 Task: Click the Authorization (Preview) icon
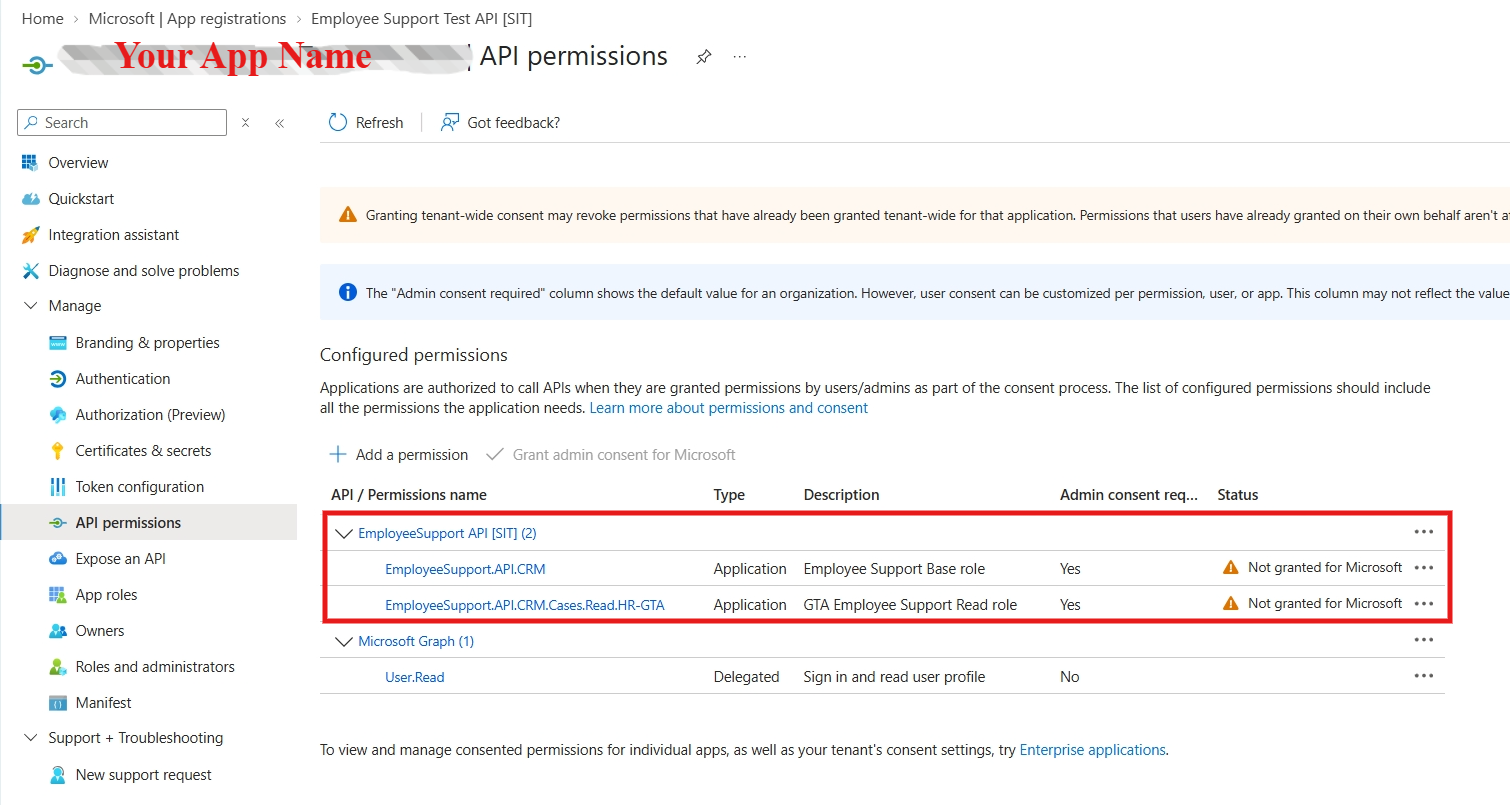[57, 415]
